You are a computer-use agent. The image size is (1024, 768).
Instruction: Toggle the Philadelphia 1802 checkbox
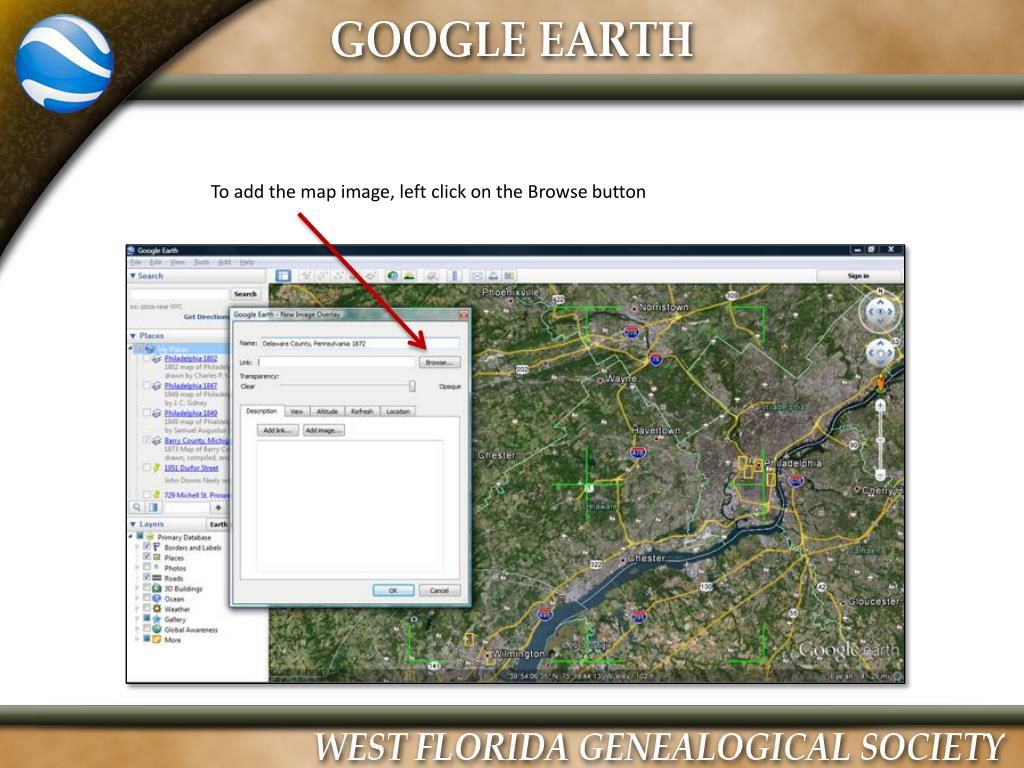point(147,359)
